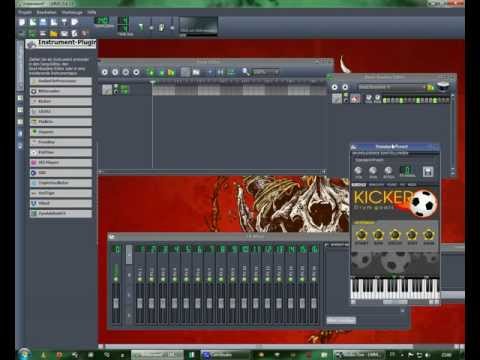Click the ENV/LFO tab in Kicker window
The width and height of the screenshot is (480, 360).
pos(376,184)
